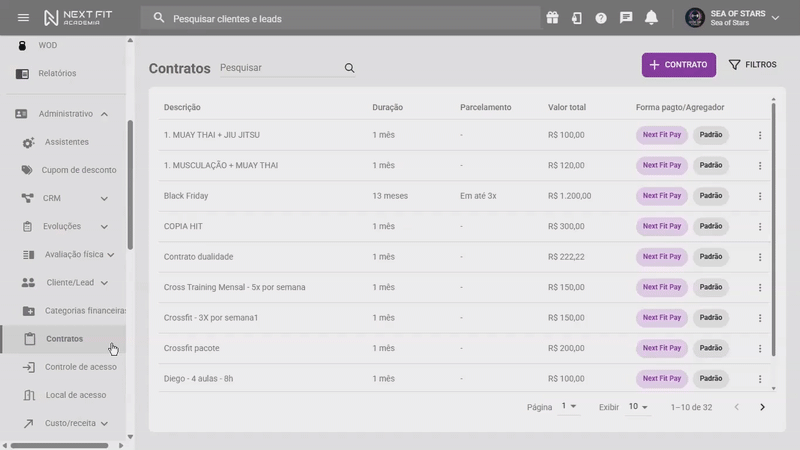Open the Exibir rows-per-page dropdown
Image resolution: width=800 pixels, height=450 pixels.
point(638,407)
